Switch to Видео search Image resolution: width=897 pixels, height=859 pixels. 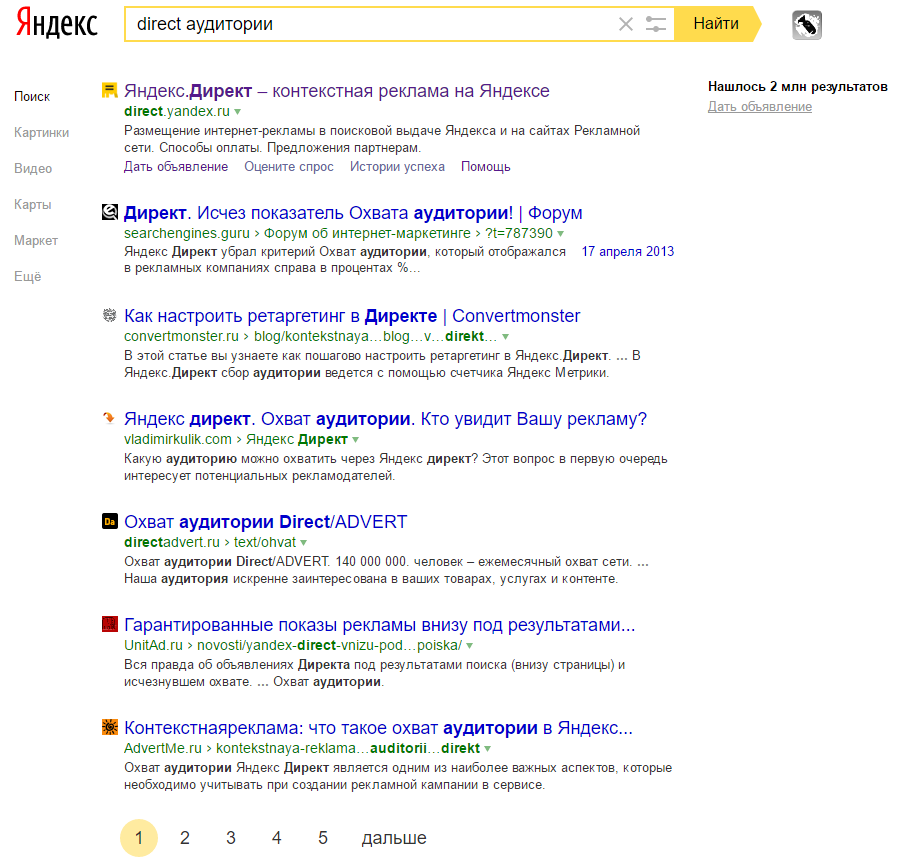point(33,168)
